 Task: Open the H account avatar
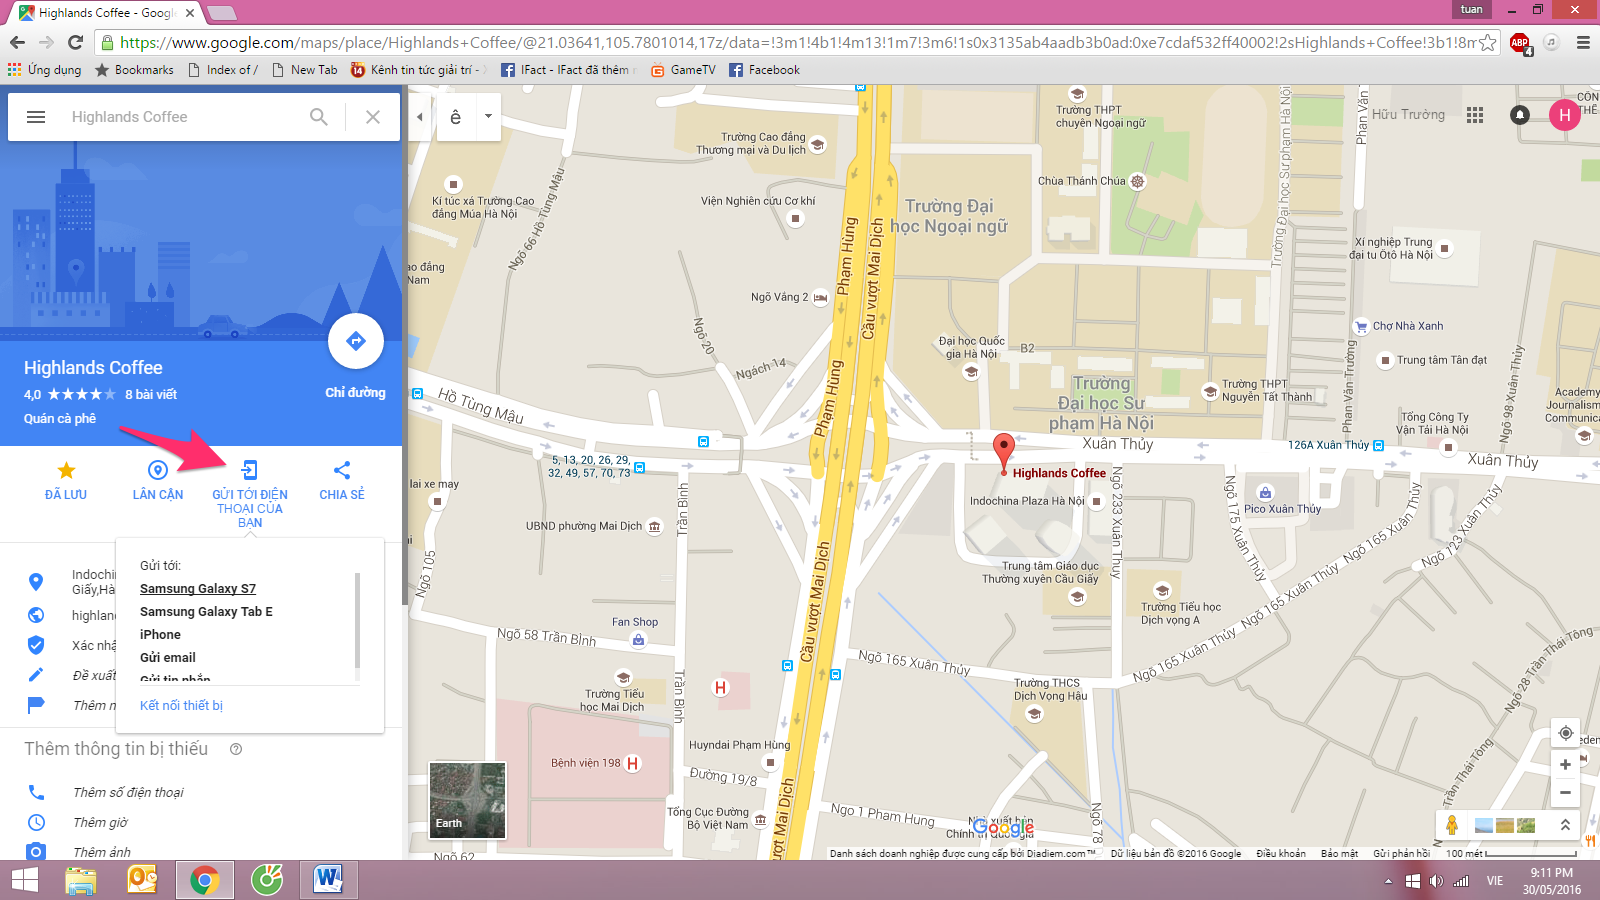[x=1565, y=115]
